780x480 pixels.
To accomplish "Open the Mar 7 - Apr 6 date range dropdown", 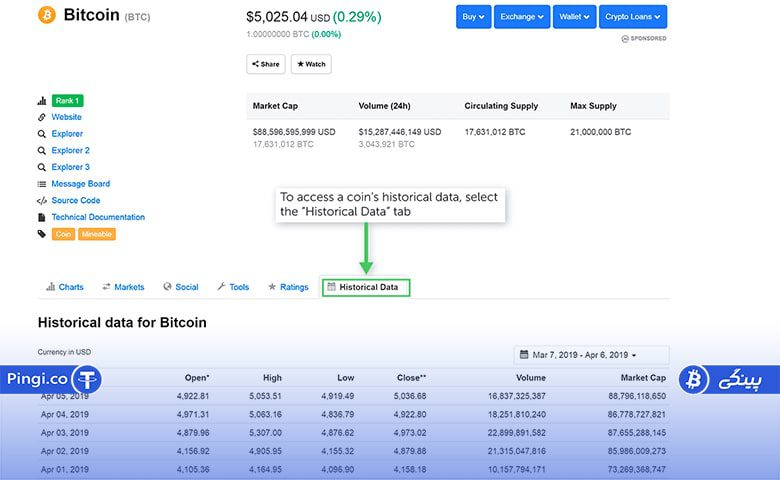I will 591,355.
